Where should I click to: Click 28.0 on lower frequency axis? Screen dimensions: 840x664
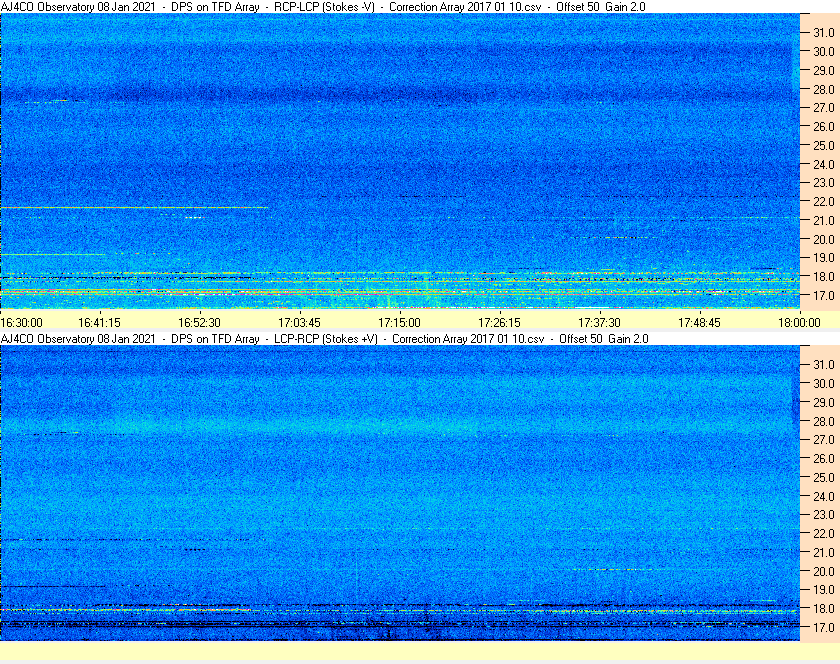coord(823,421)
